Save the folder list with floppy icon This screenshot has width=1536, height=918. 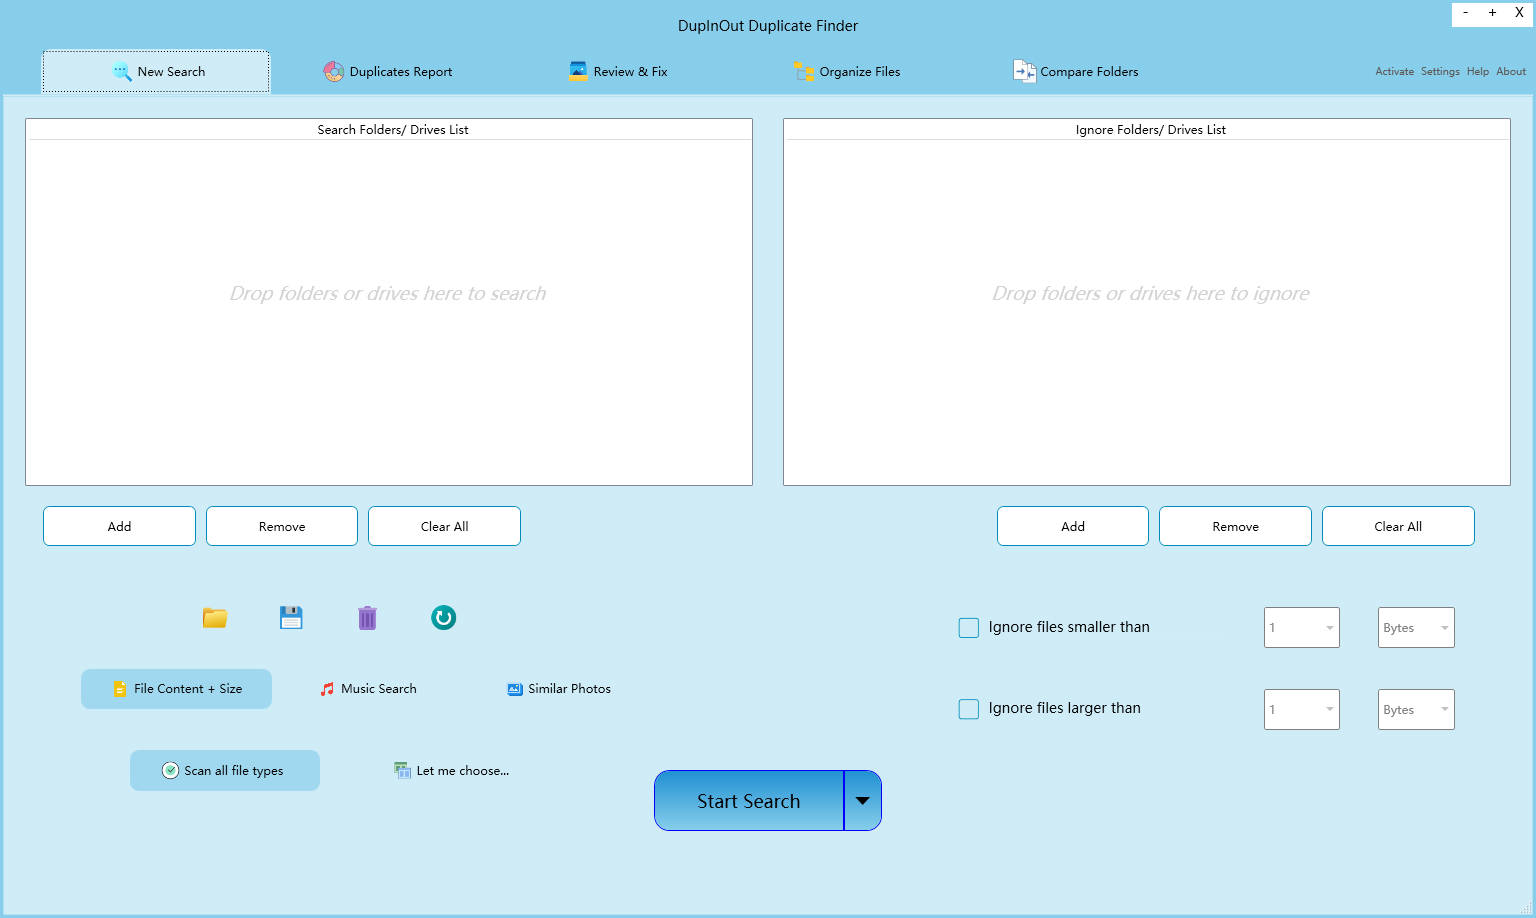pyautogui.click(x=291, y=618)
